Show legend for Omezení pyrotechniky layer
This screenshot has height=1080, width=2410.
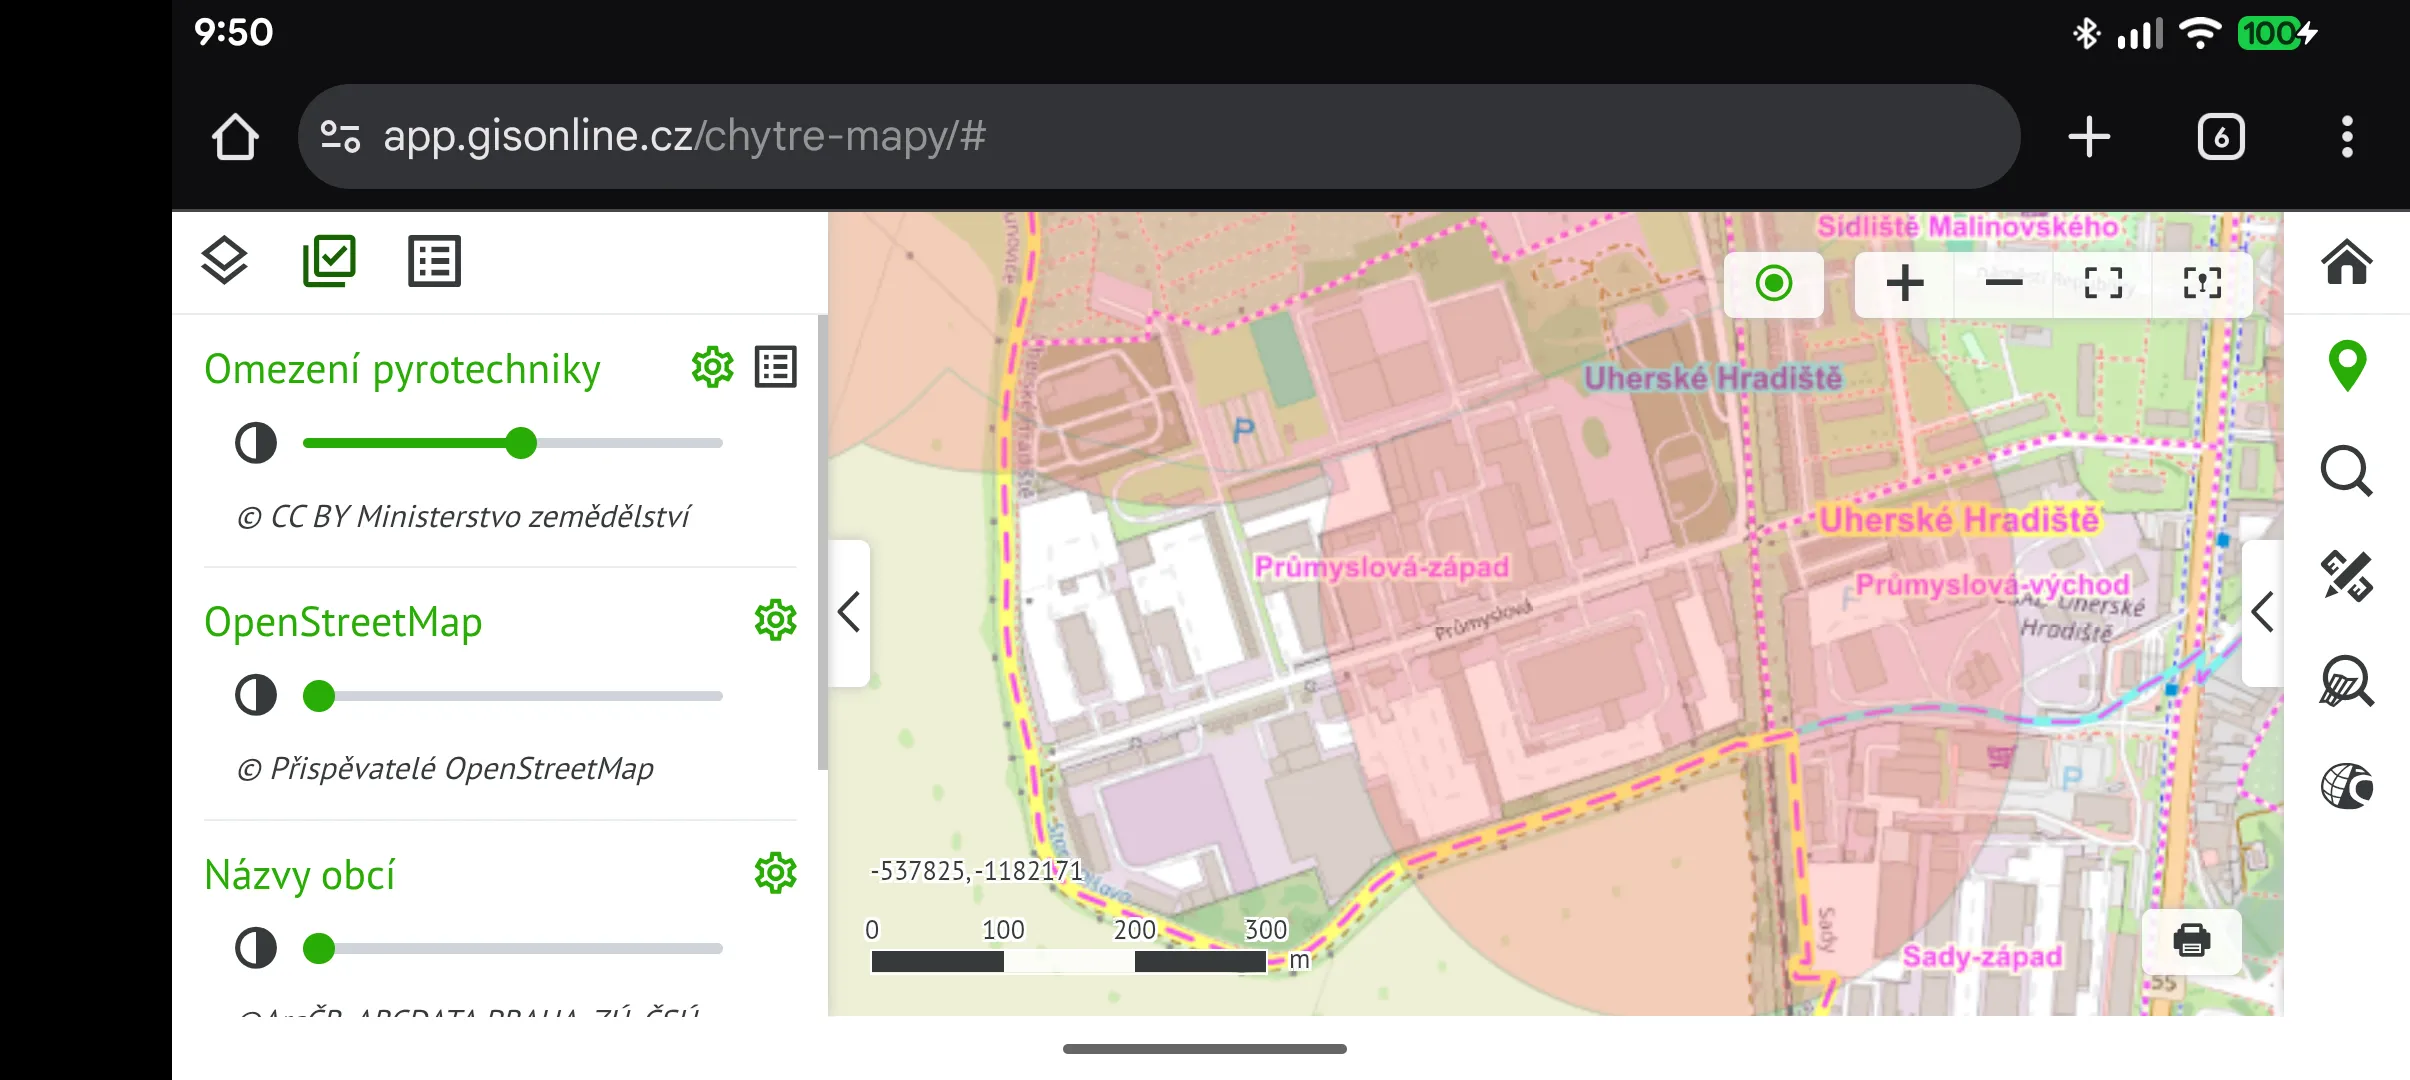click(776, 368)
